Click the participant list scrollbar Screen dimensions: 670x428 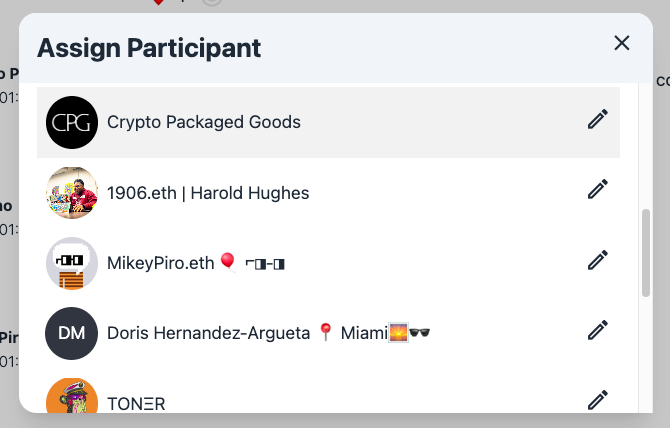pyautogui.click(x=646, y=252)
